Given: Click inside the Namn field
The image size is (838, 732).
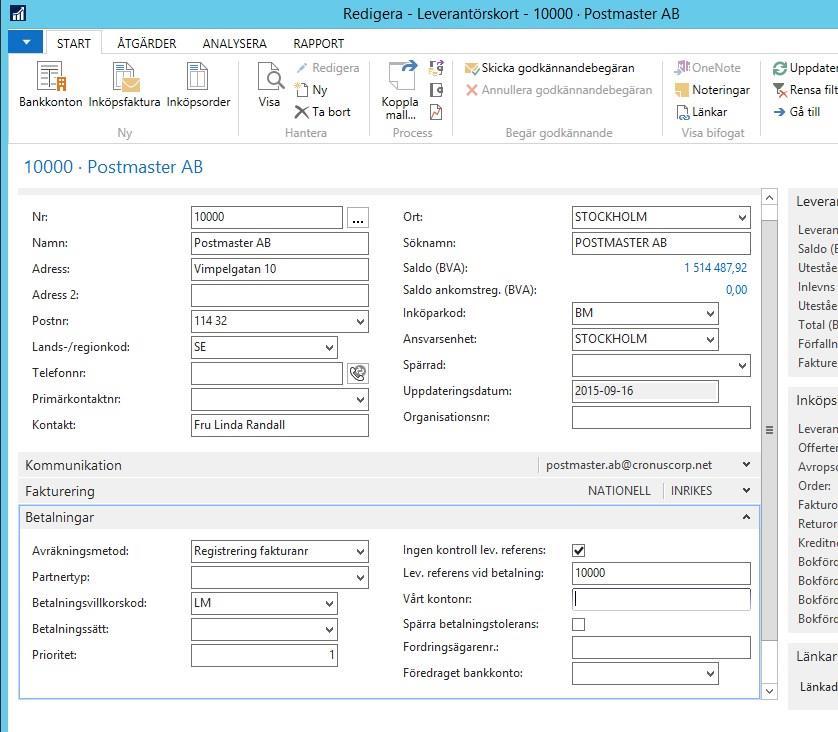Looking at the screenshot, I should pyautogui.click(x=280, y=243).
